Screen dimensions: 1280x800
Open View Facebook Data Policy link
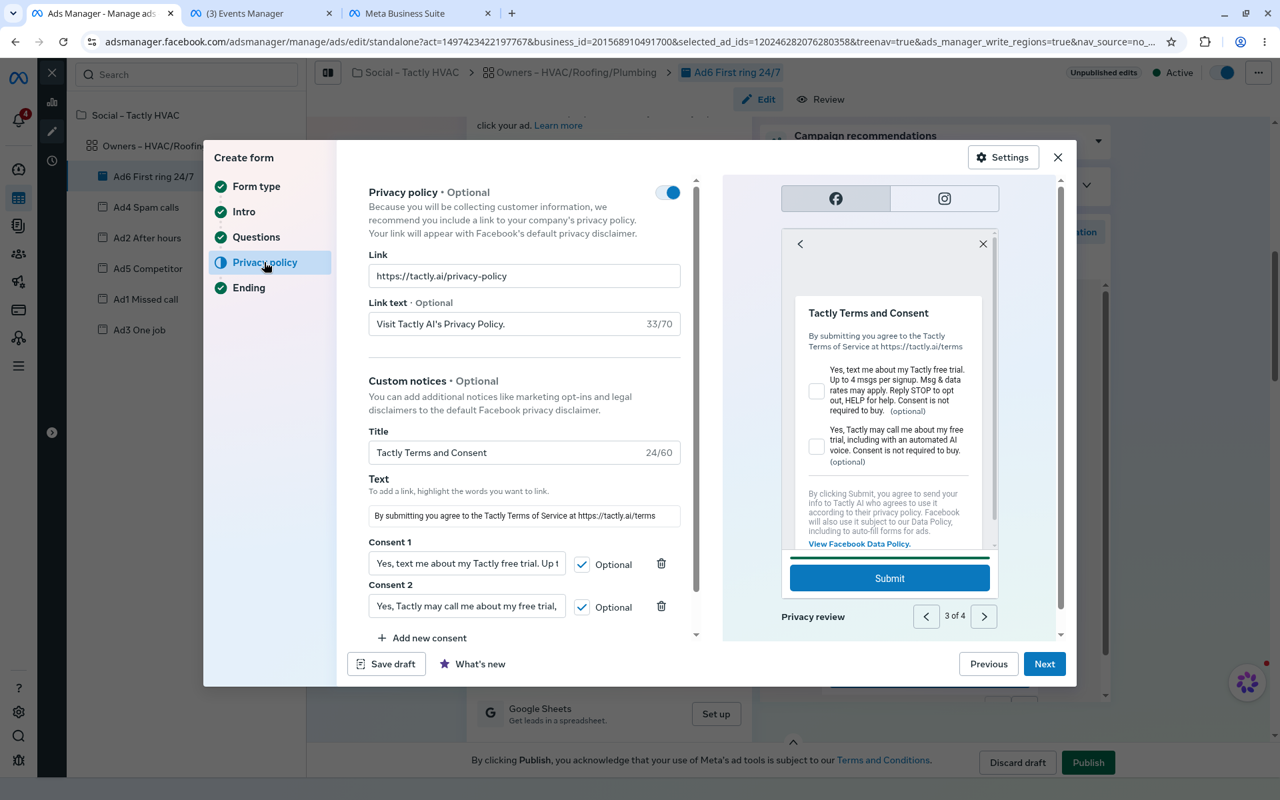coord(859,544)
